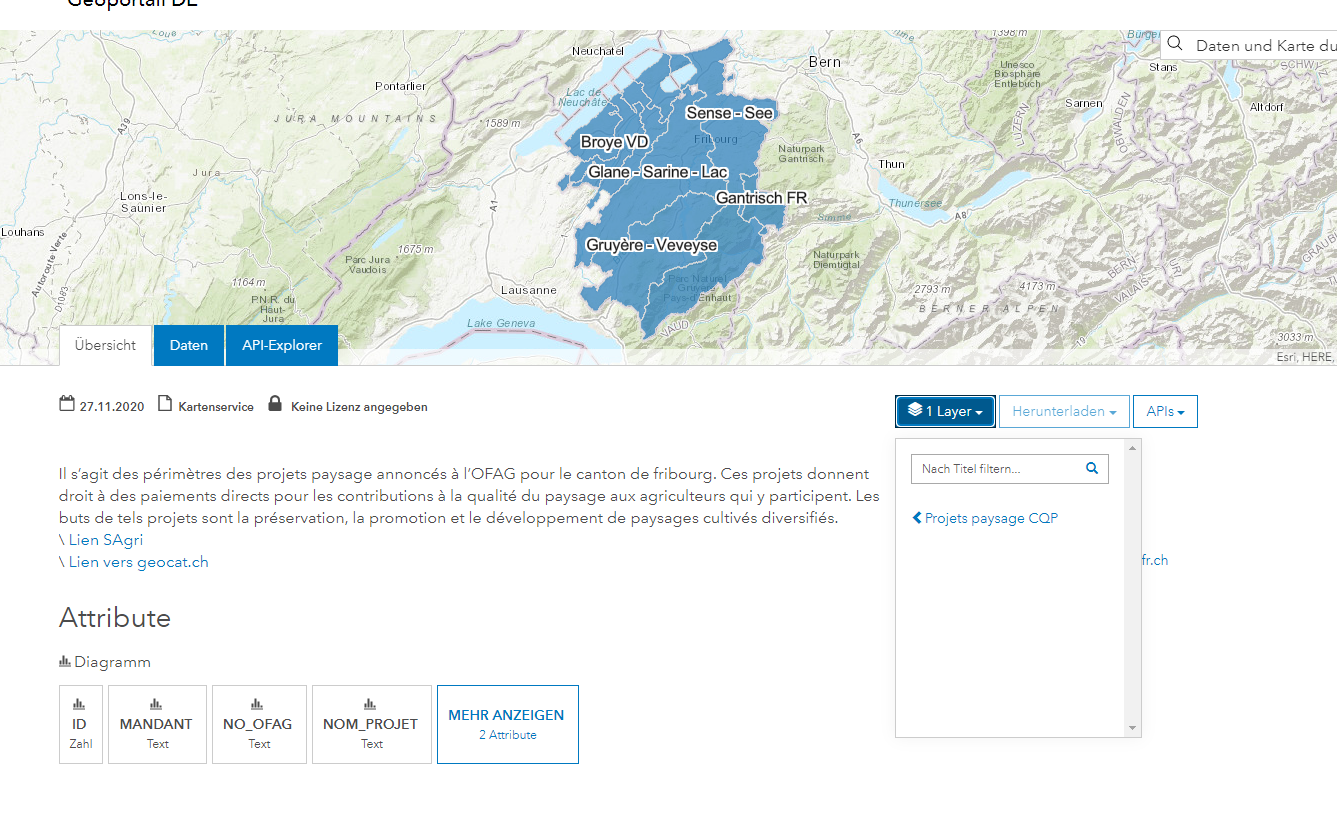
Task: Click the chart icon next to Diagramm
Action: 65,662
